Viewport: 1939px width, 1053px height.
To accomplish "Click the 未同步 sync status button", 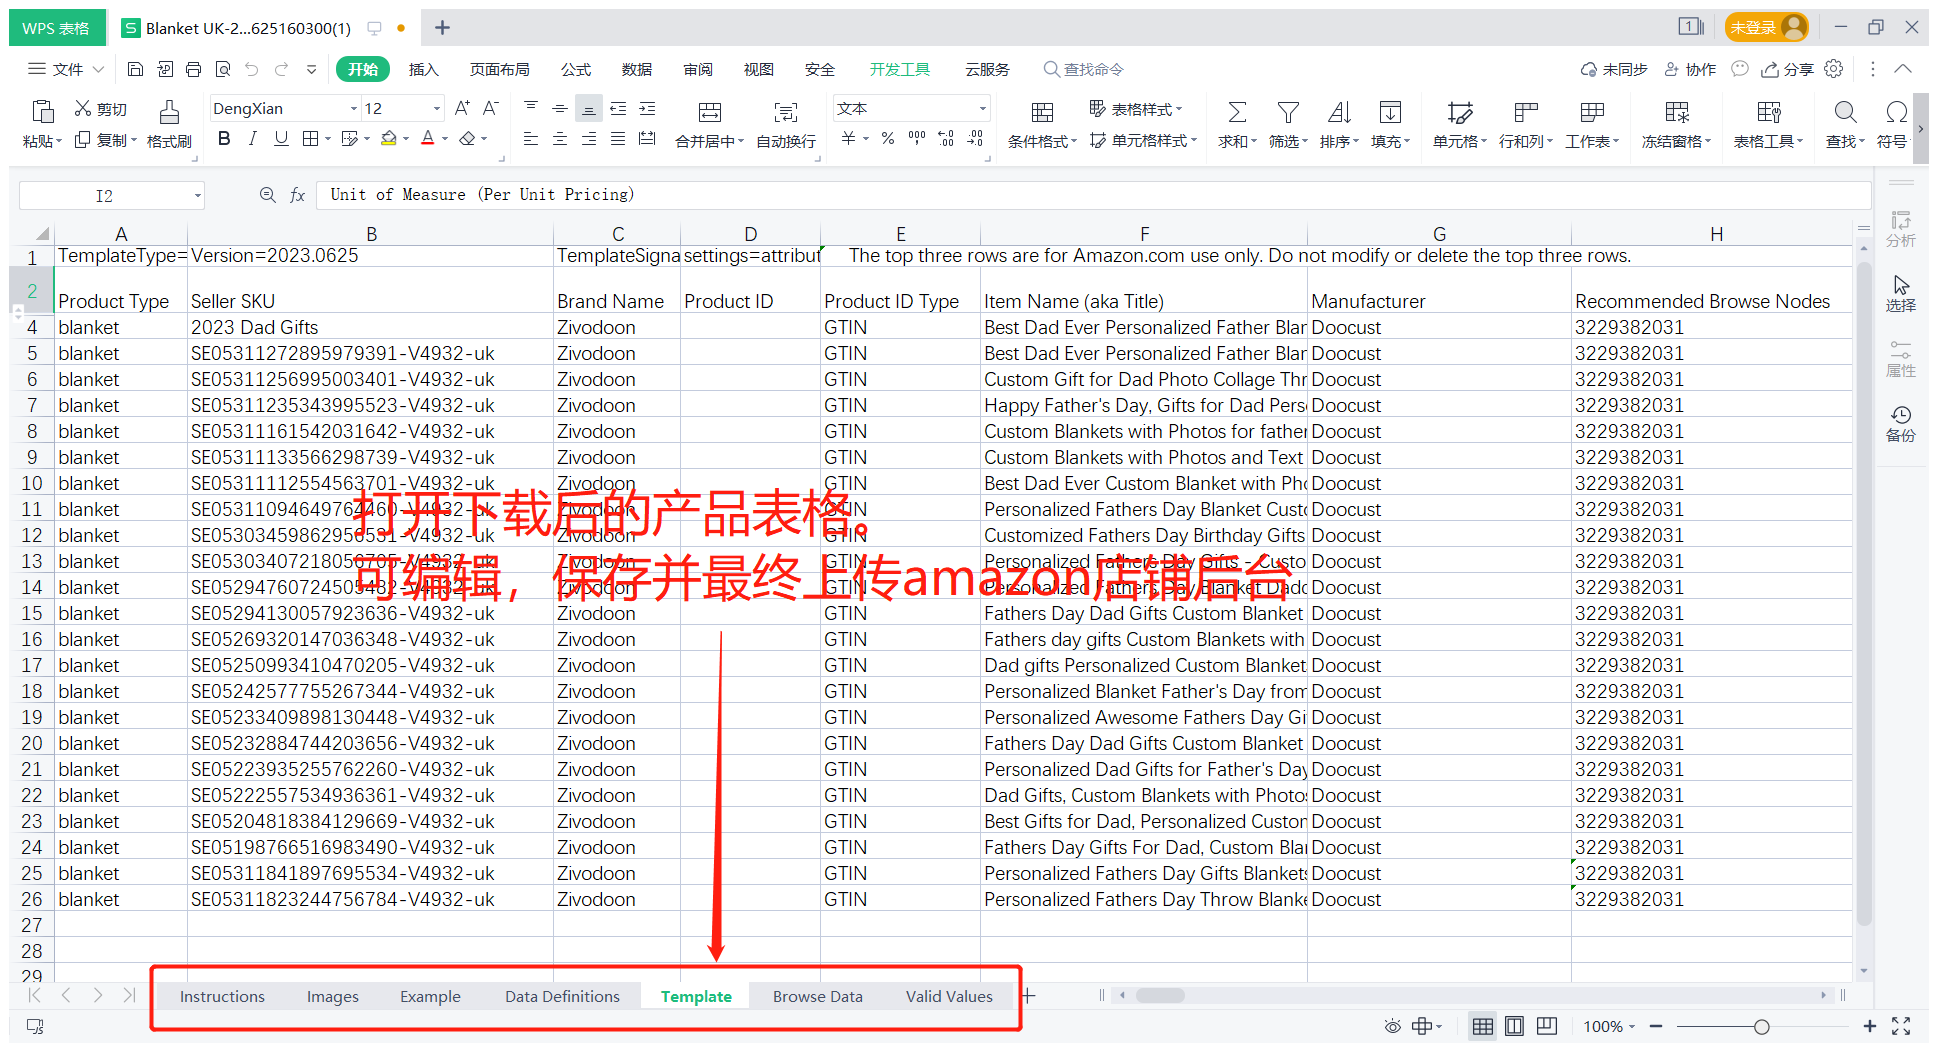I will [x=1614, y=69].
